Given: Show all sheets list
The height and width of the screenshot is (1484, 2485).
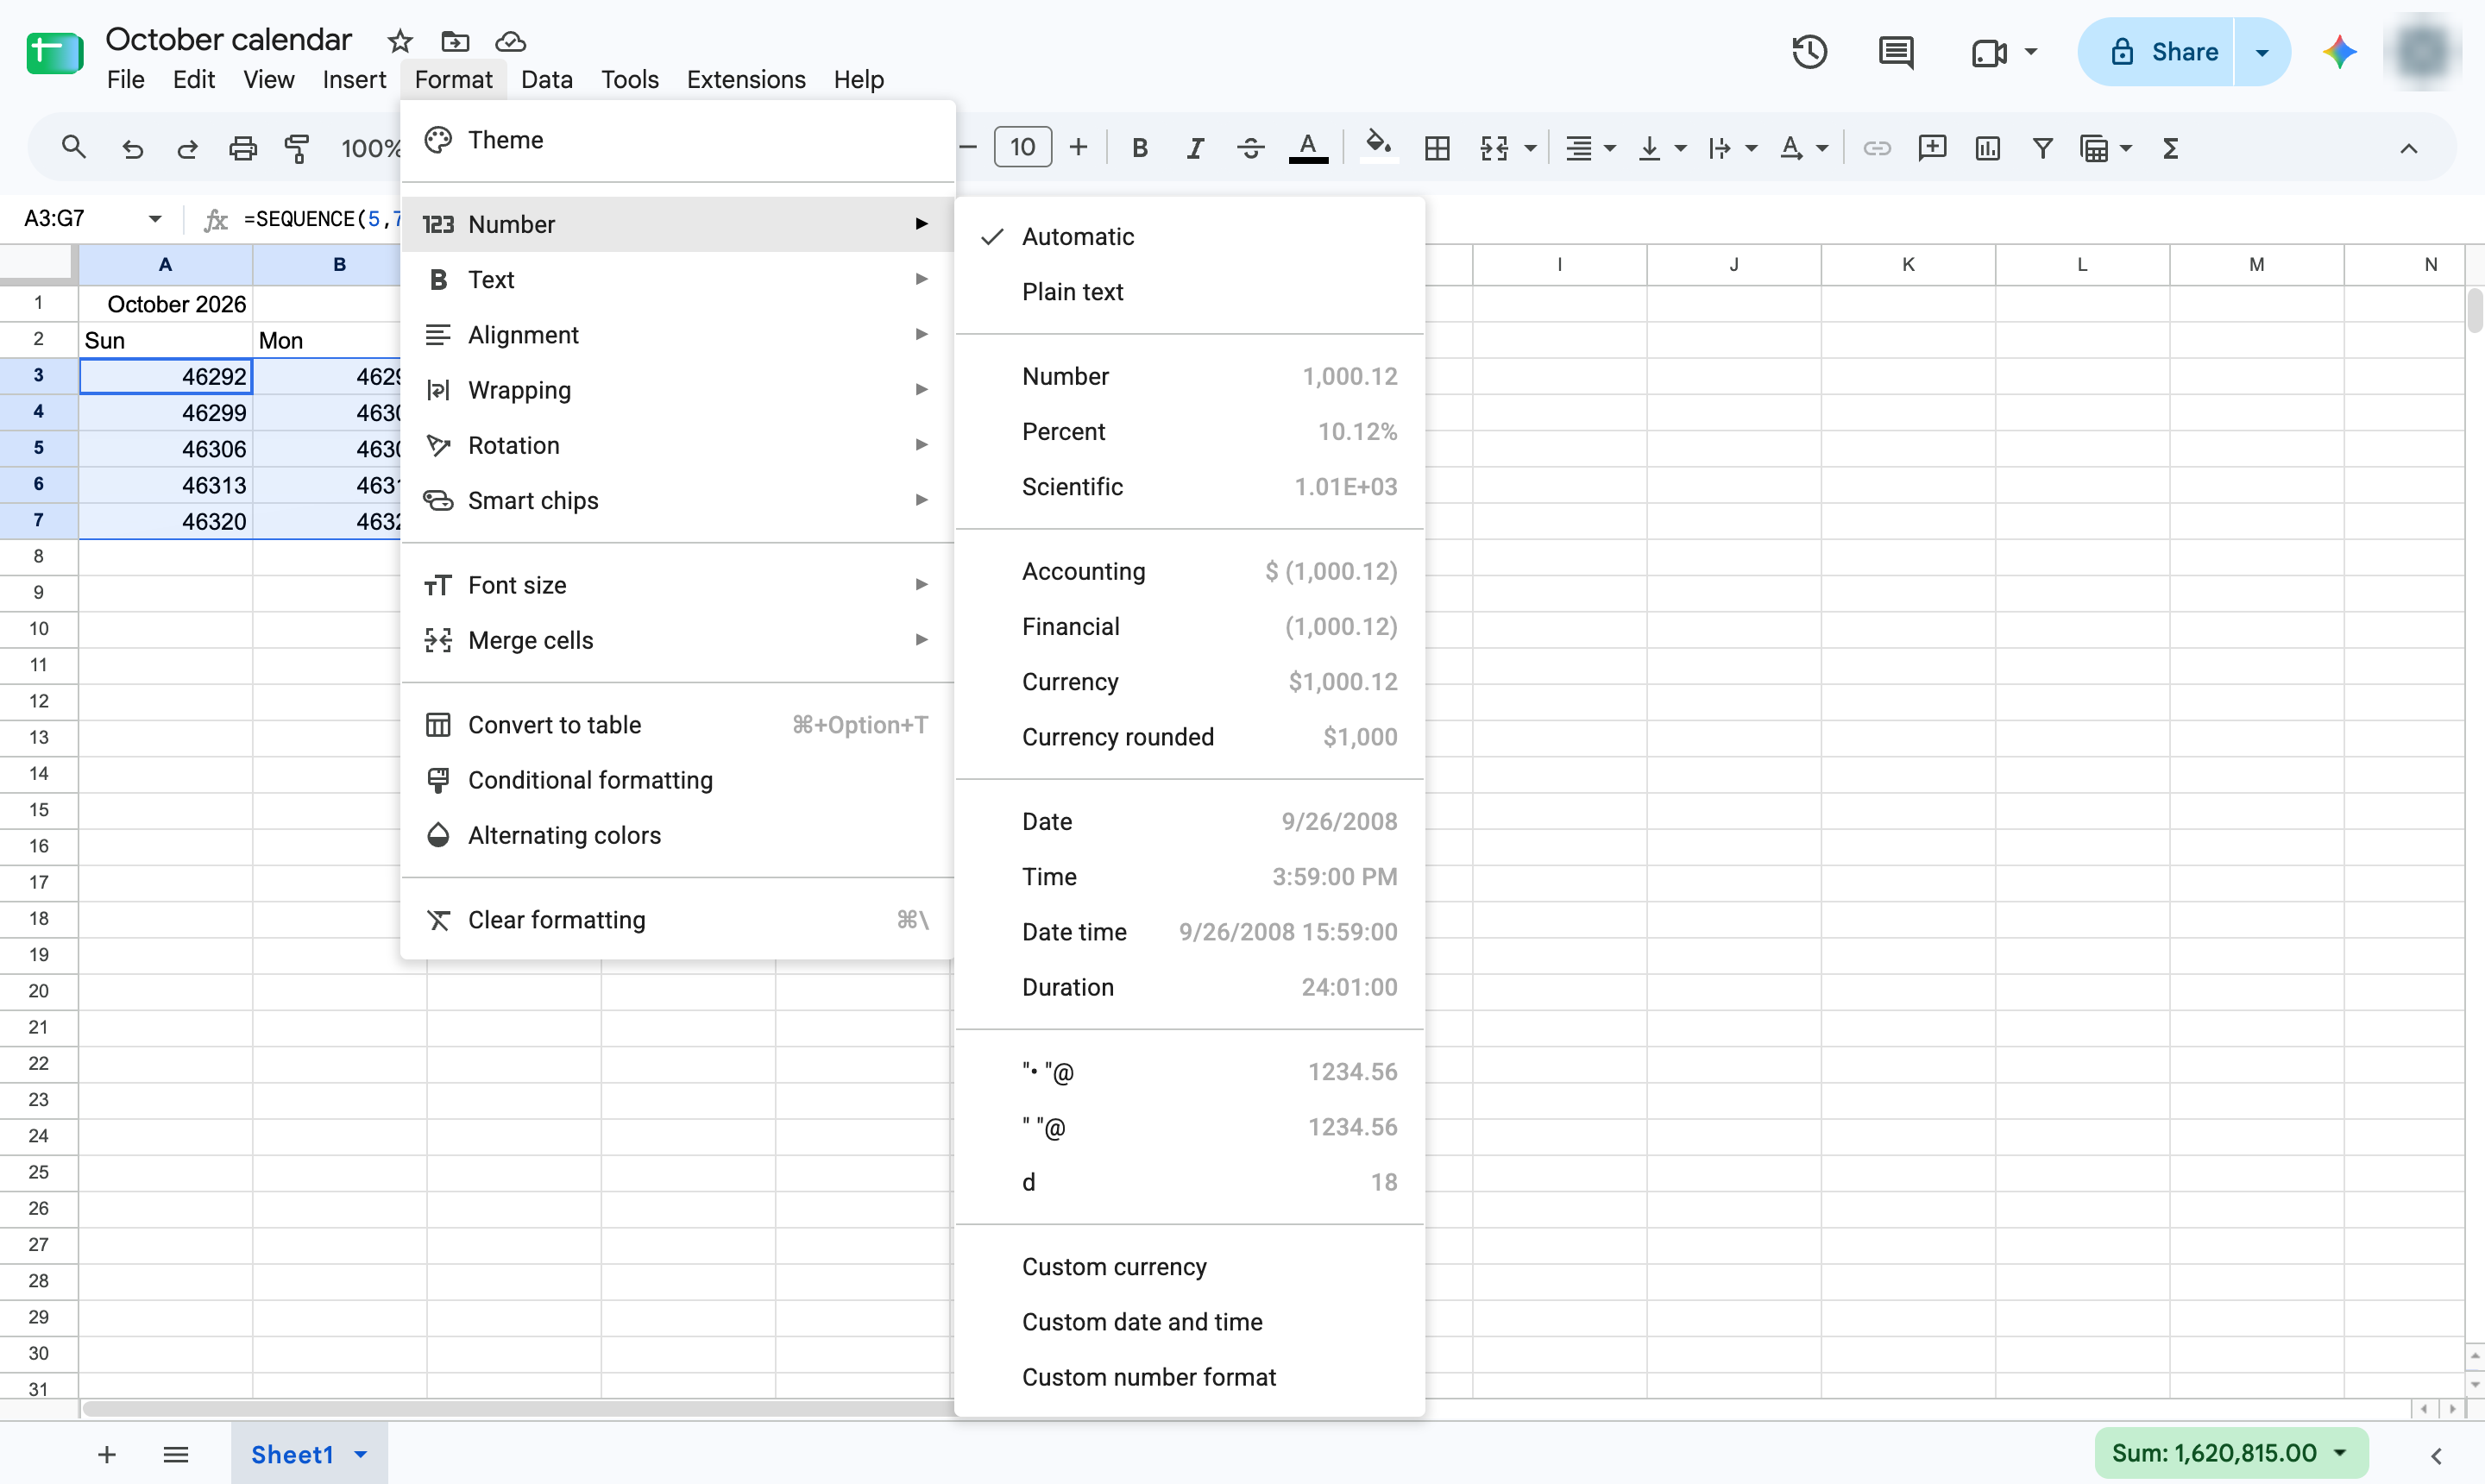Looking at the screenshot, I should (x=176, y=1454).
